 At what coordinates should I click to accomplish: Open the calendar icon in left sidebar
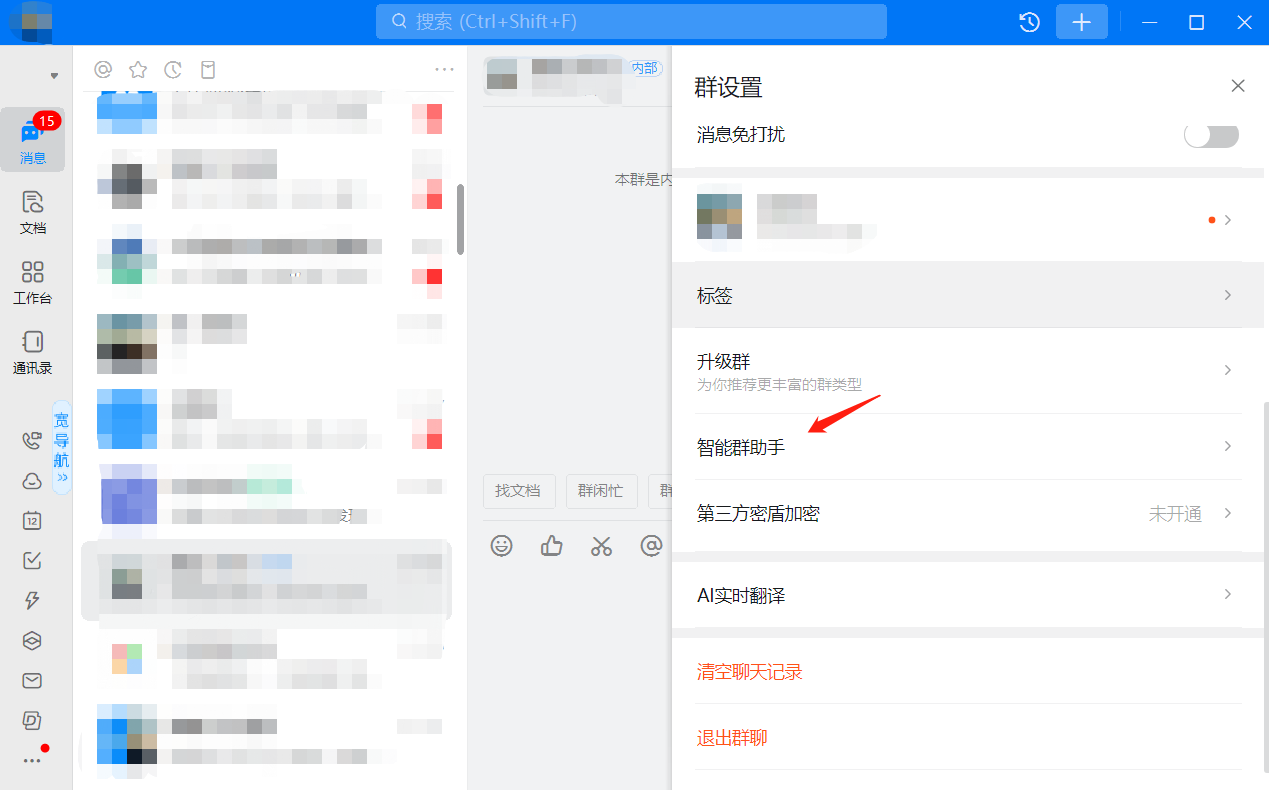point(32,520)
